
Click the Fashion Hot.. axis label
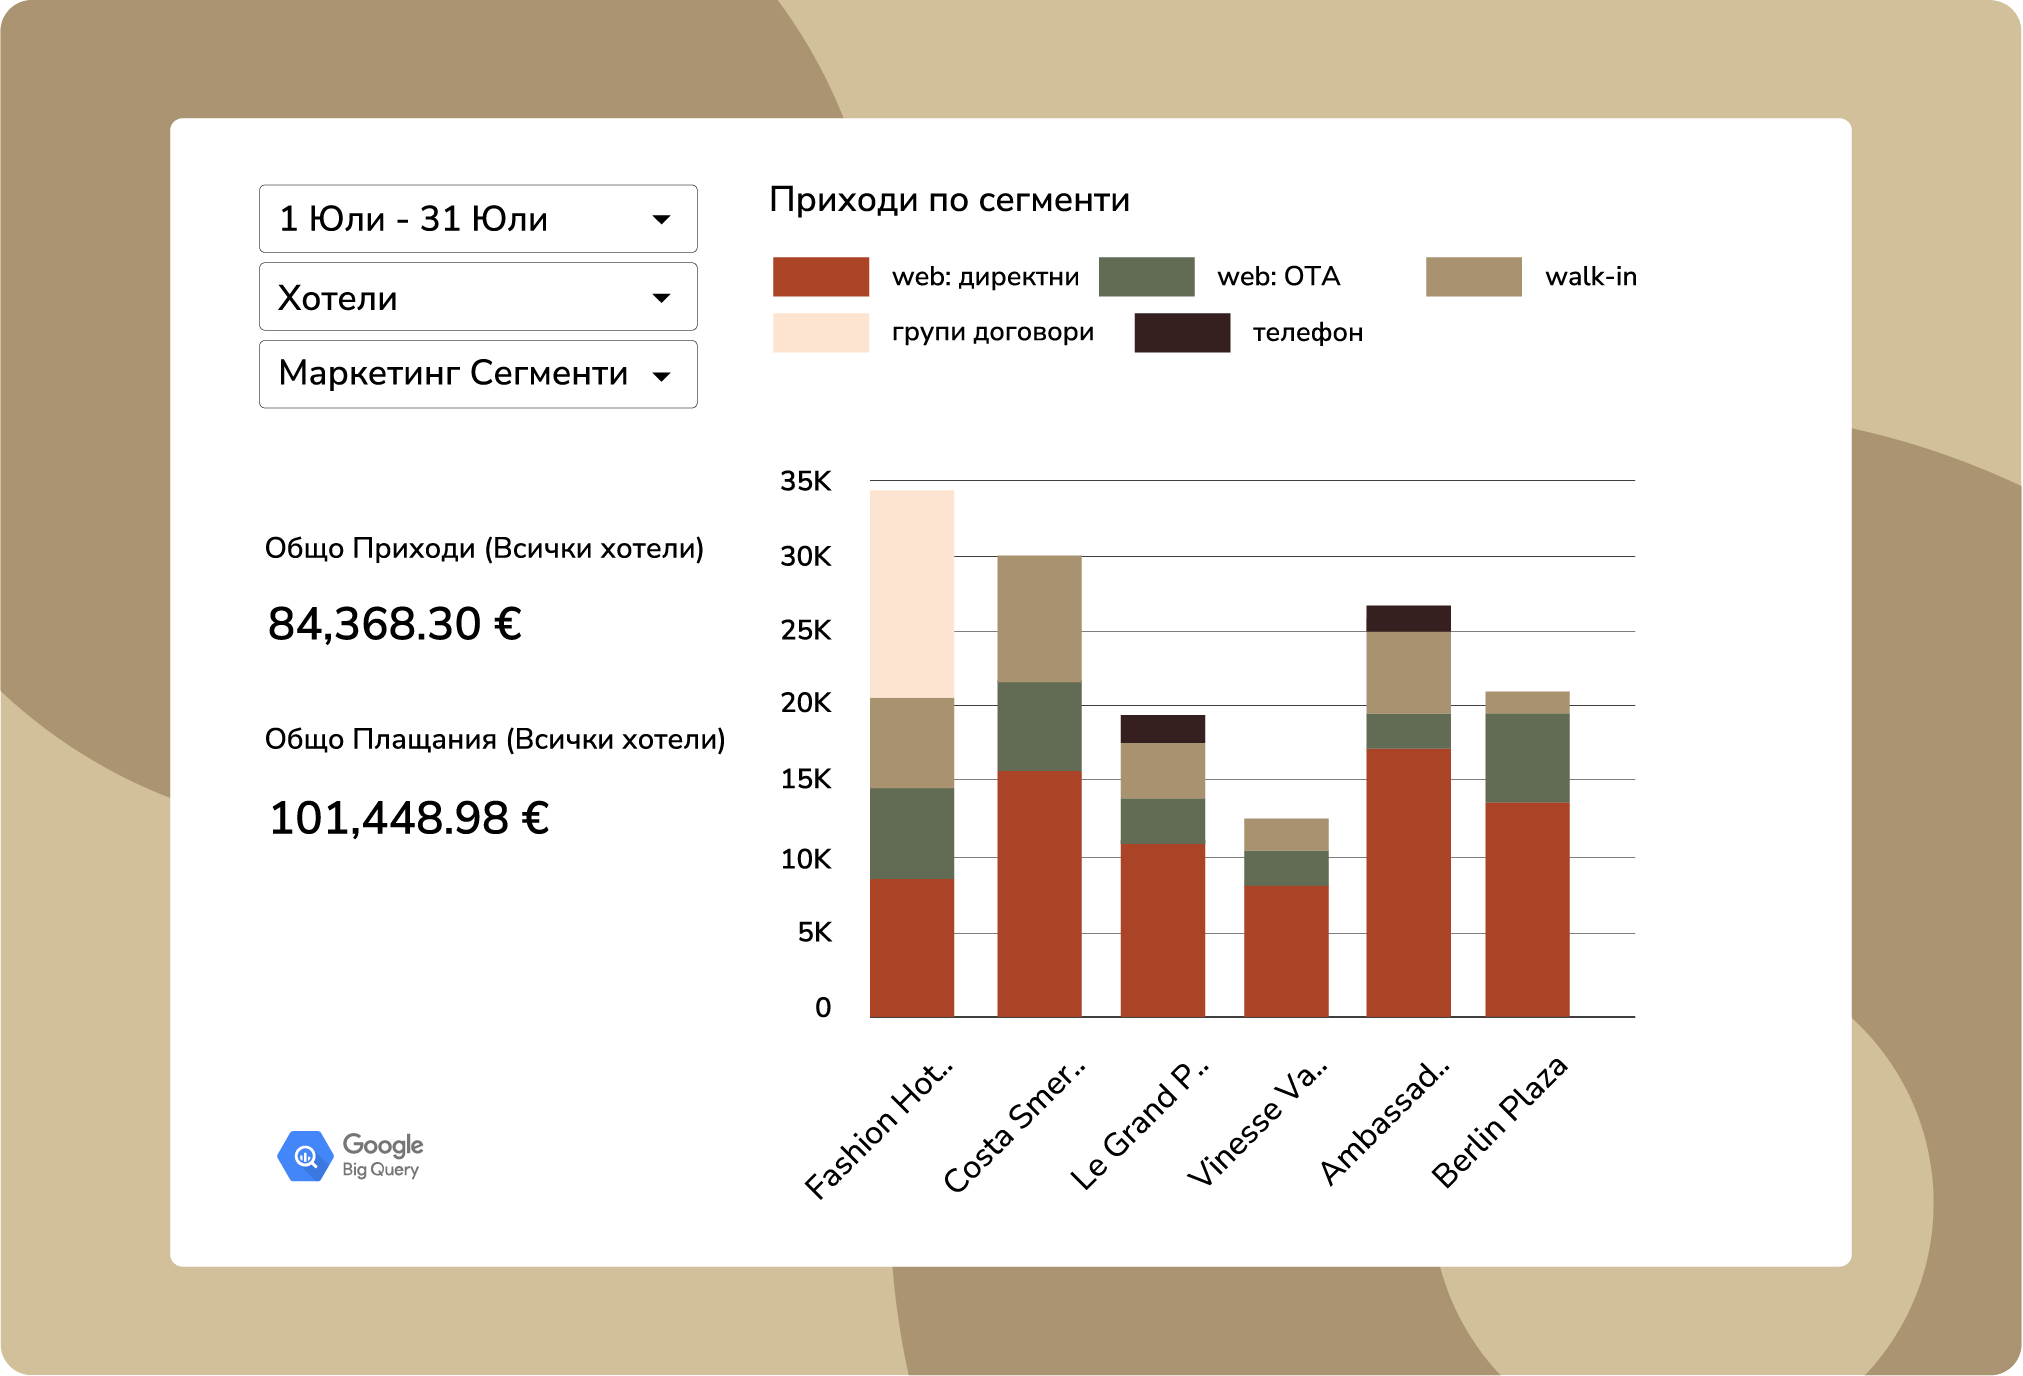click(880, 1130)
